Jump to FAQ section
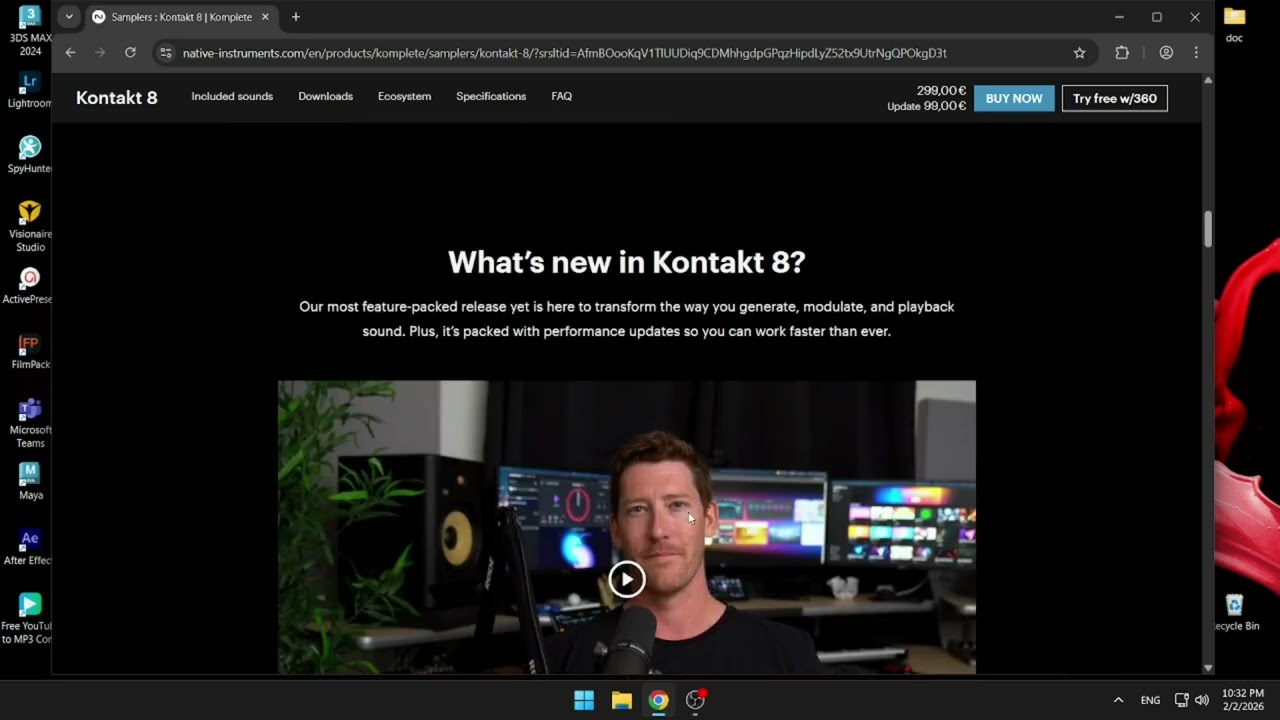1280x720 pixels. coord(561,96)
